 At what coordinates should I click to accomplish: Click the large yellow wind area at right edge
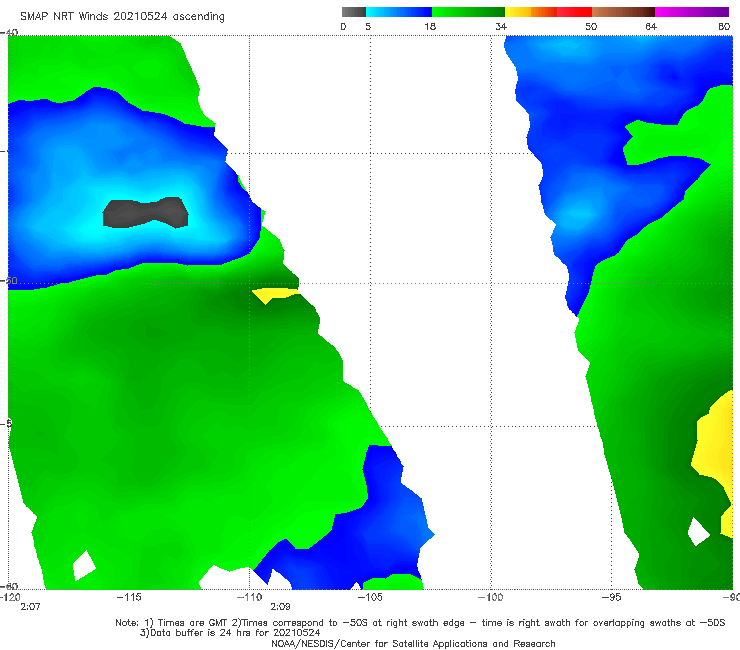point(715,453)
